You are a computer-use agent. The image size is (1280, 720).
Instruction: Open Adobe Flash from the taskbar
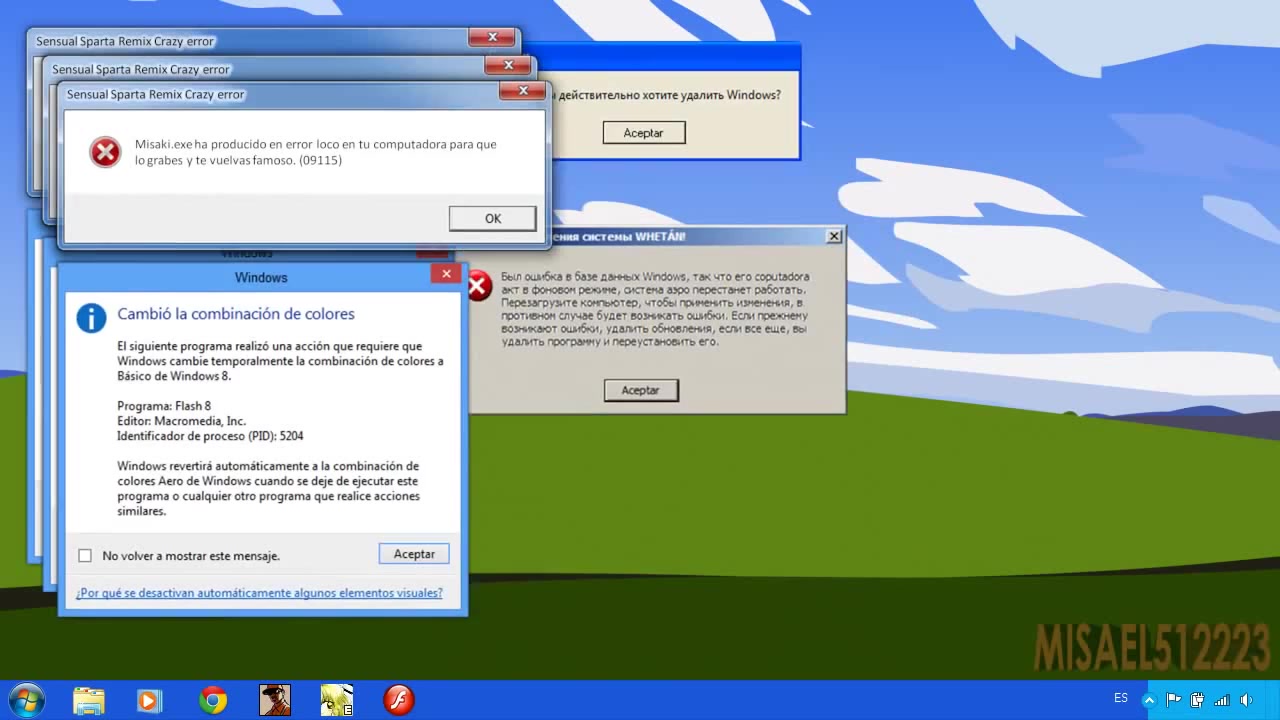coord(399,700)
